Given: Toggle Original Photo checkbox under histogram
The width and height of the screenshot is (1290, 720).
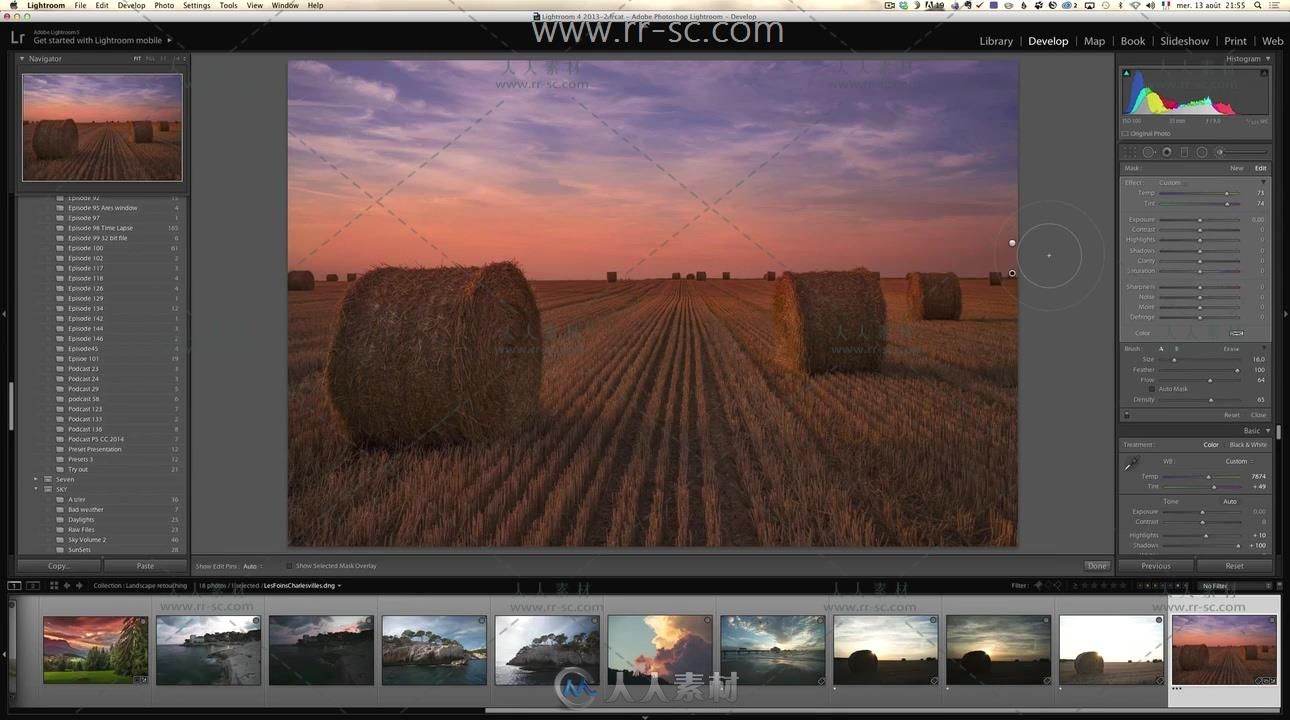Looking at the screenshot, I should click(1125, 133).
